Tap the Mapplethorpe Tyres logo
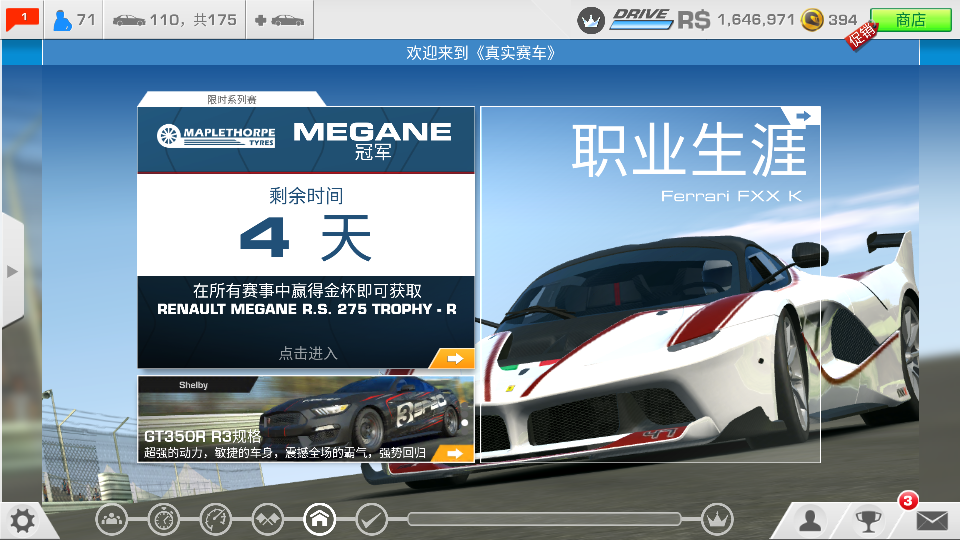Image resolution: width=960 pixels, height=540 pixels. (x=216, y=136)
